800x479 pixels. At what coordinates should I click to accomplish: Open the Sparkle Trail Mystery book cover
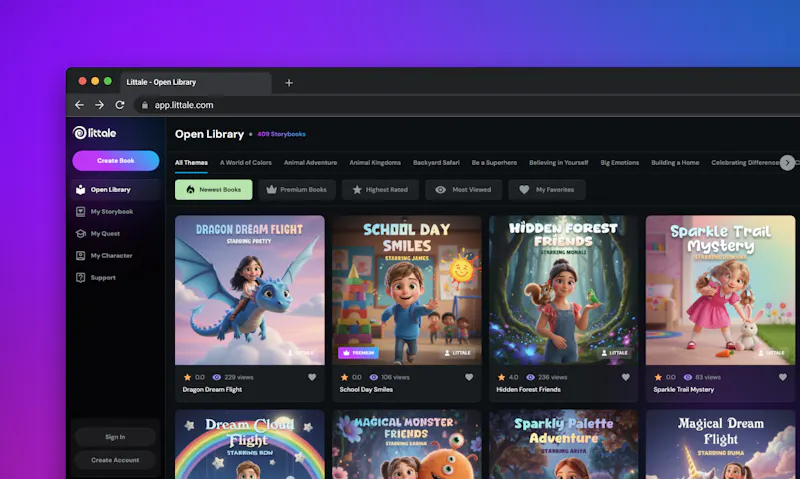tap(720, 290)
